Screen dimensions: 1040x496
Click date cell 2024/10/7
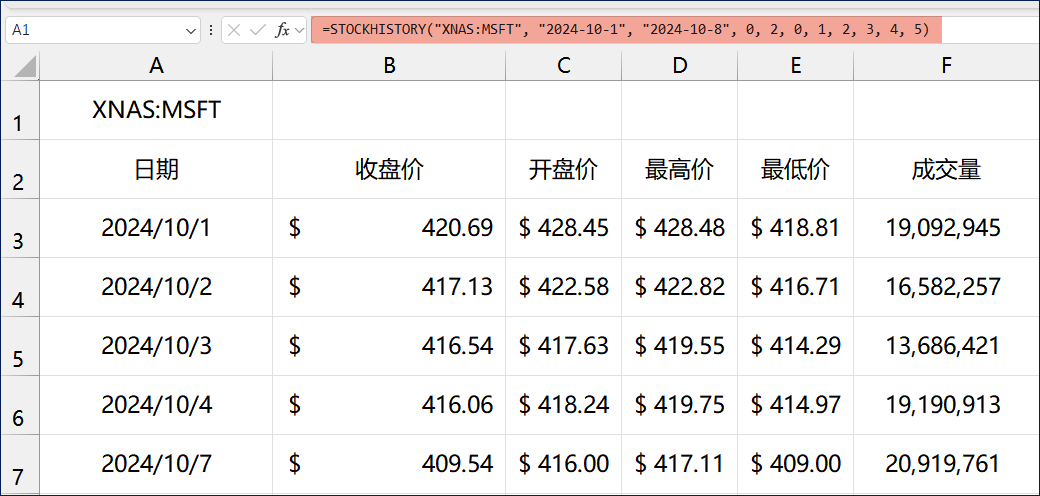click(x=156, y=464)
